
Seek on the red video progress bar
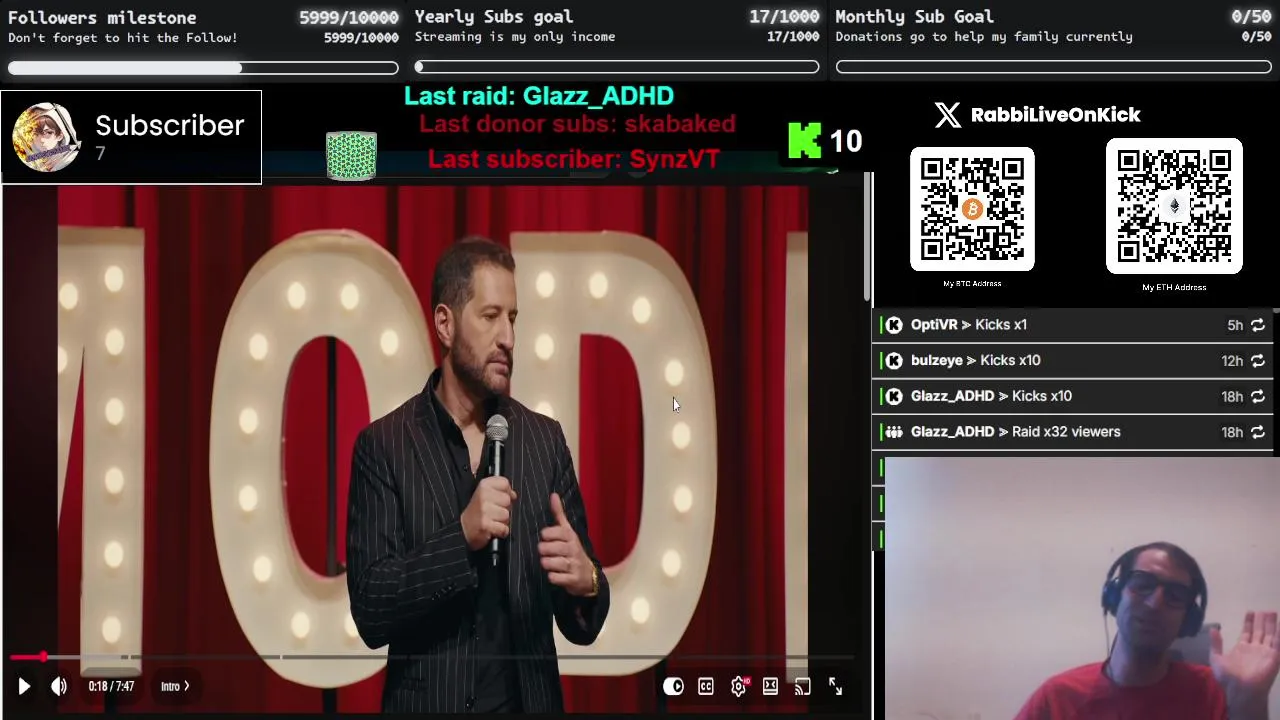(x=430, y=657)
